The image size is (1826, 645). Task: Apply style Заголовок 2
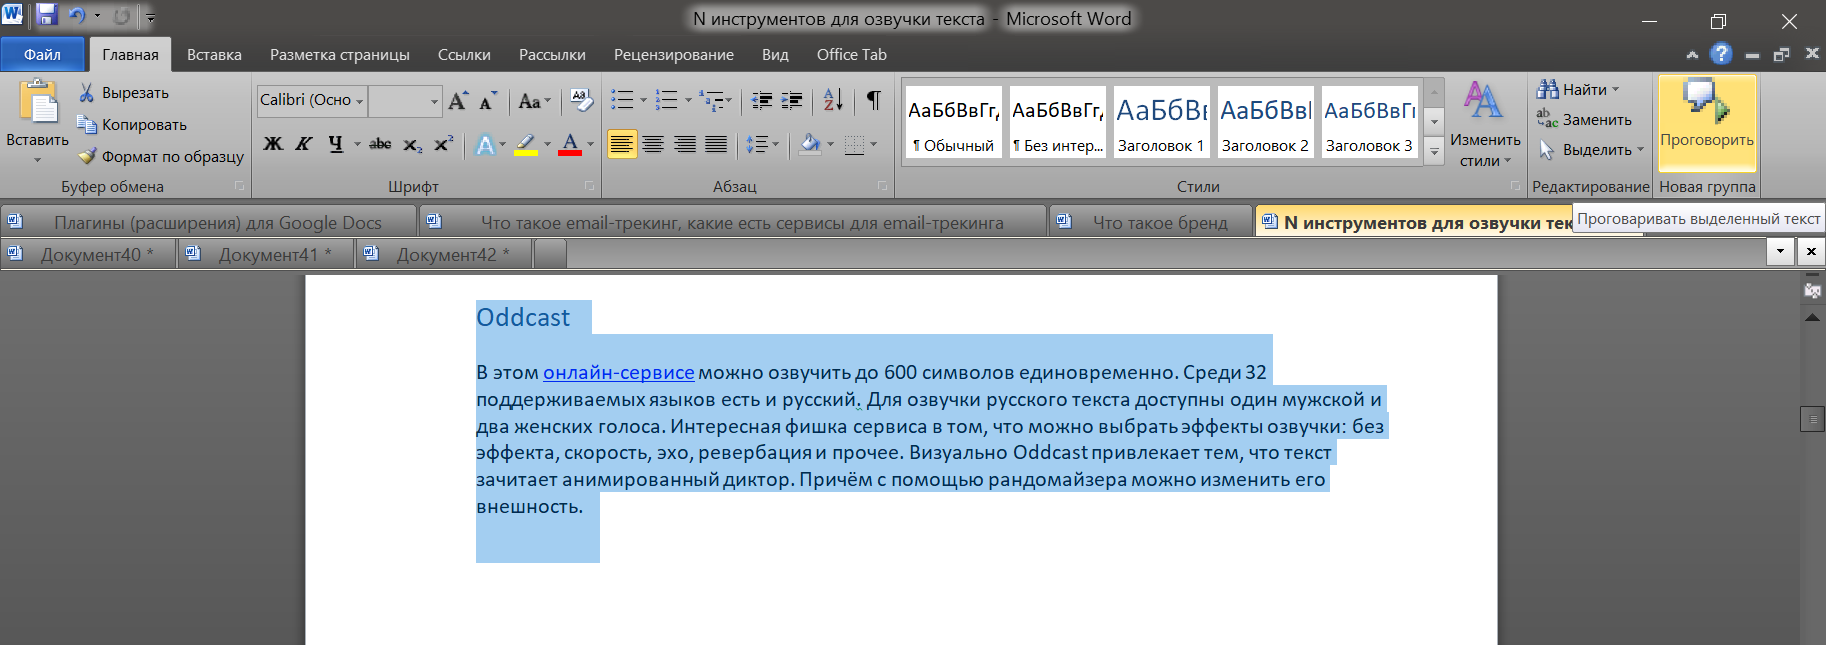[x=1265, y=122]
